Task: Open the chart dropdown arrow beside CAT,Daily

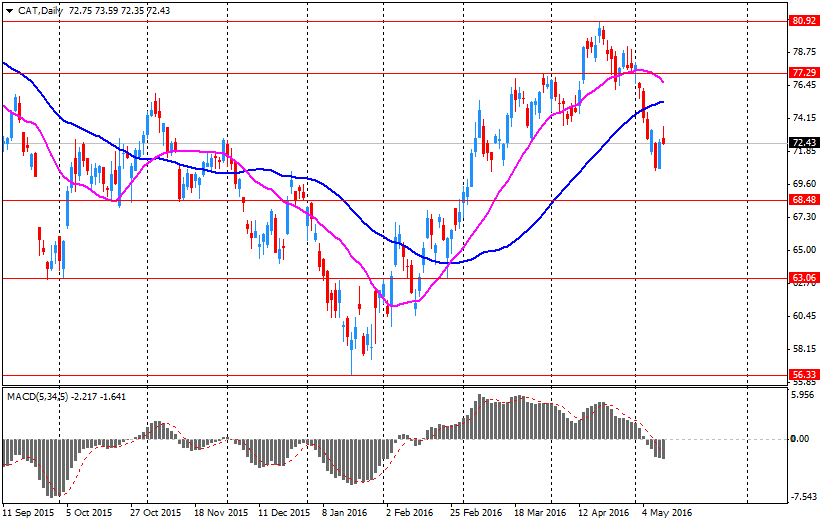Action: coord(9,11)
